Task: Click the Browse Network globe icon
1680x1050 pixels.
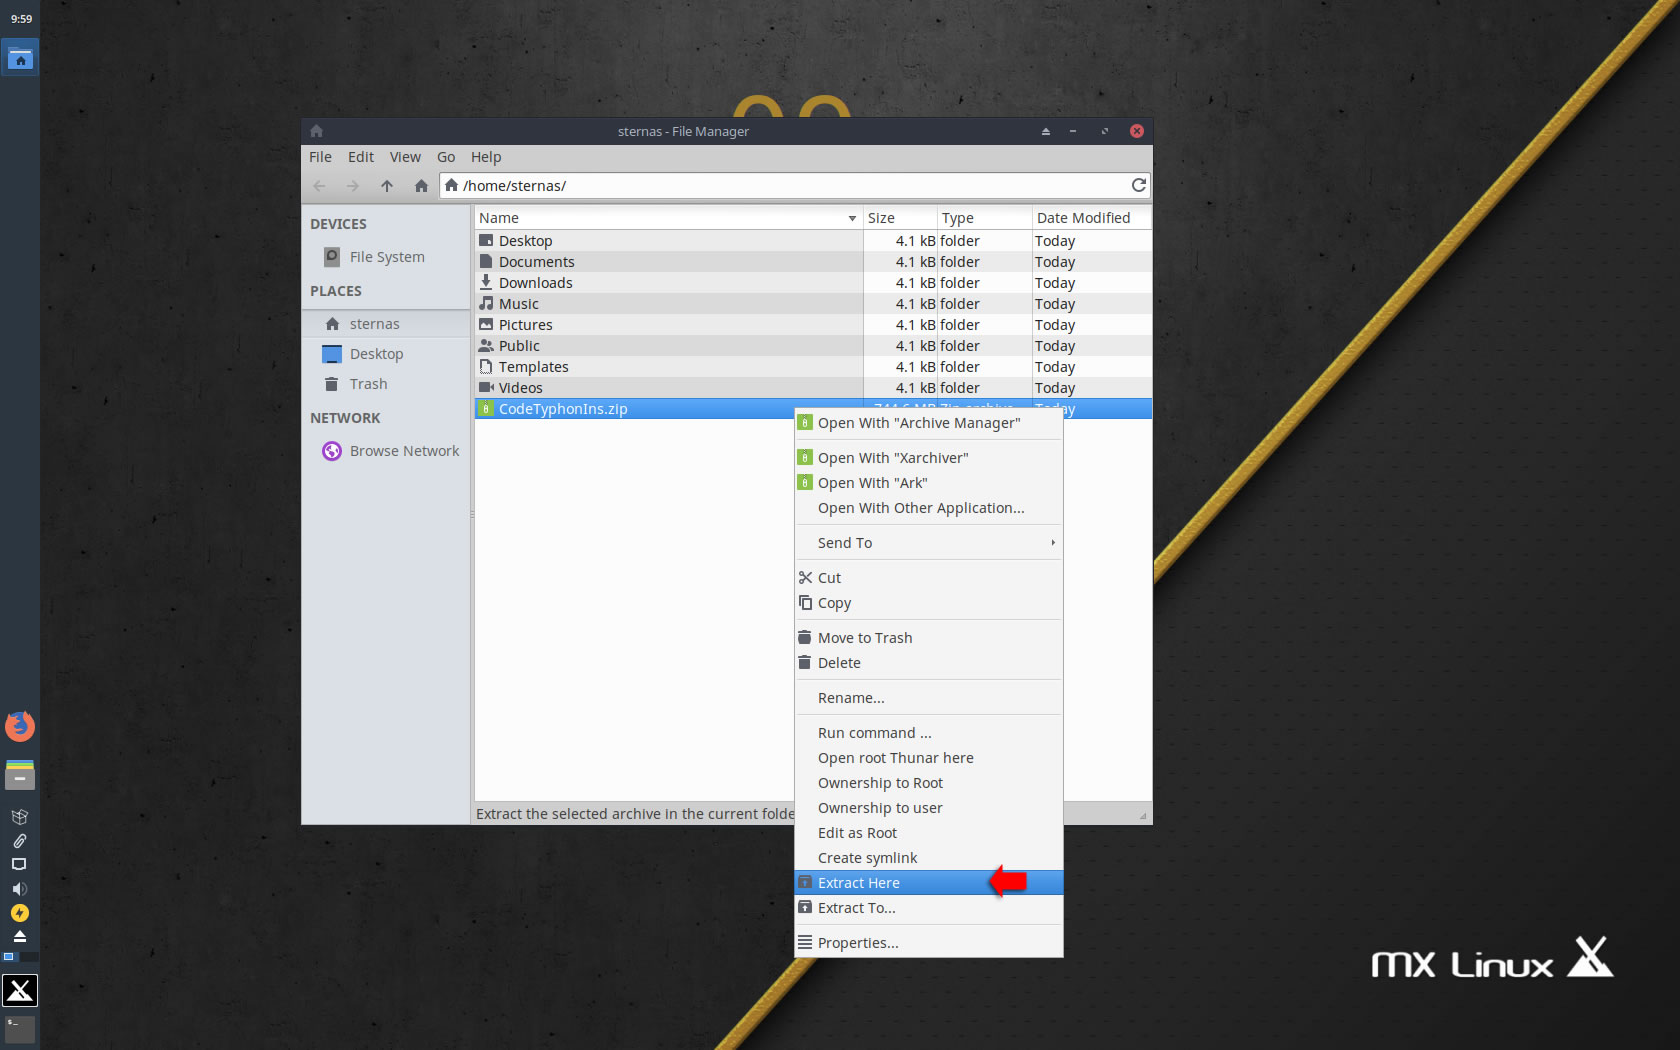Action: tap(332, 451)
